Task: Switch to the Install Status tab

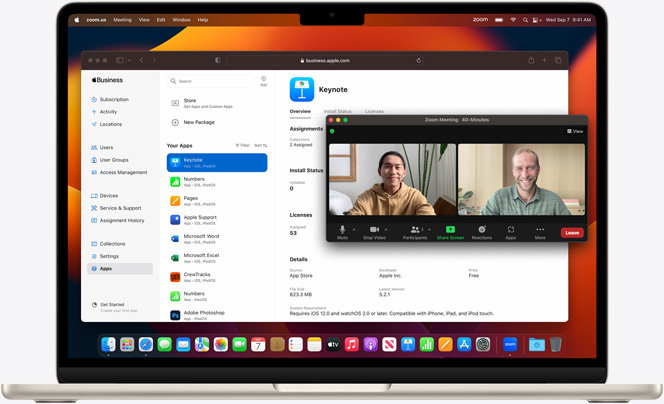Action: click(337, 111)
